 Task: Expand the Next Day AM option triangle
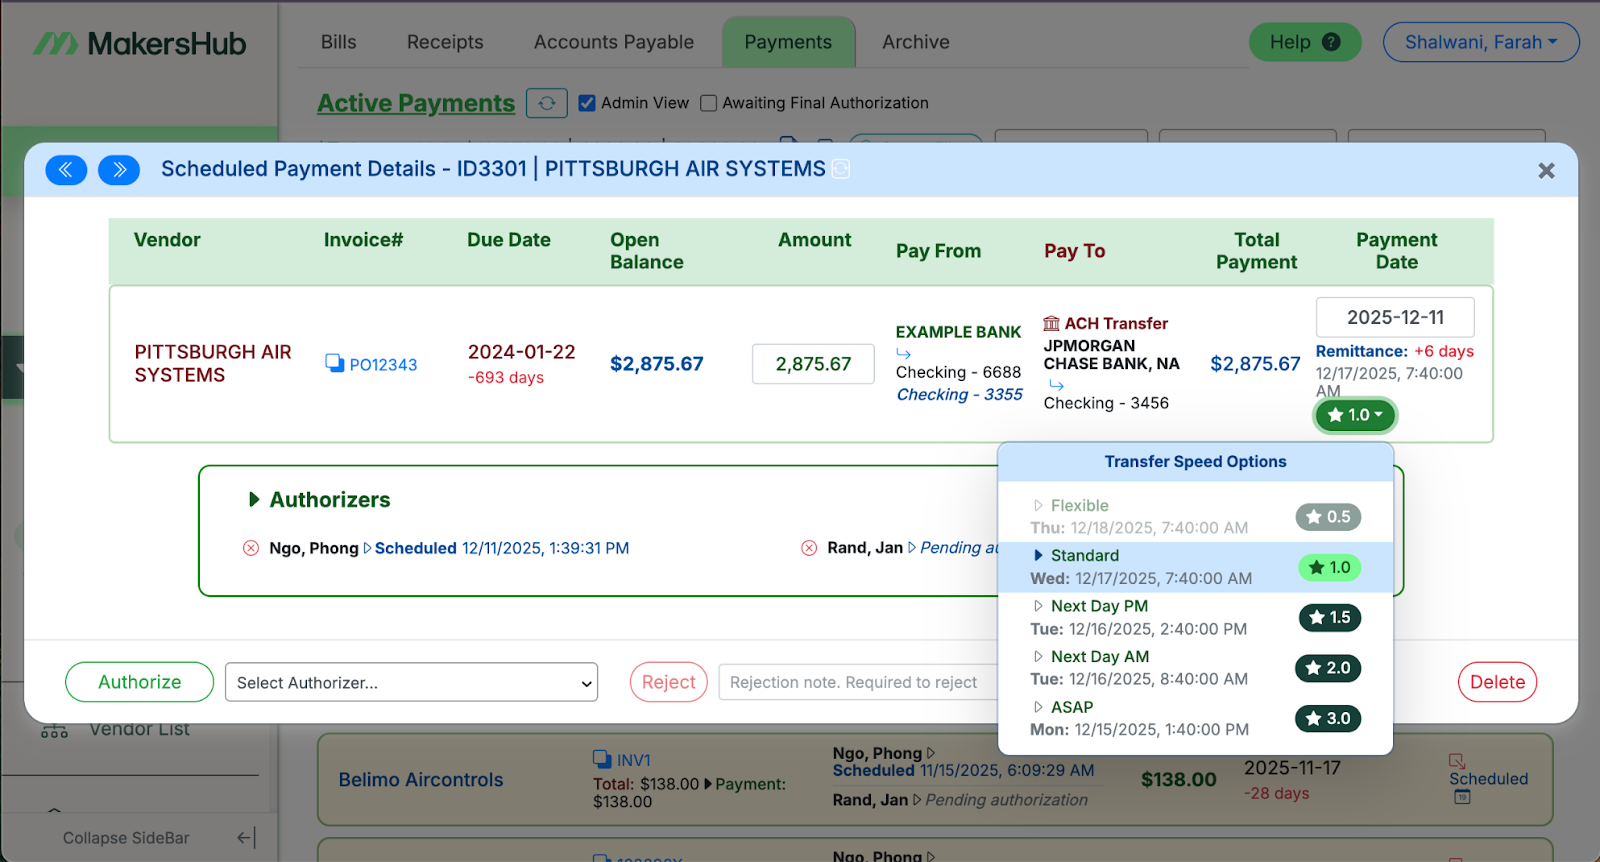(x=1038, y=657)
